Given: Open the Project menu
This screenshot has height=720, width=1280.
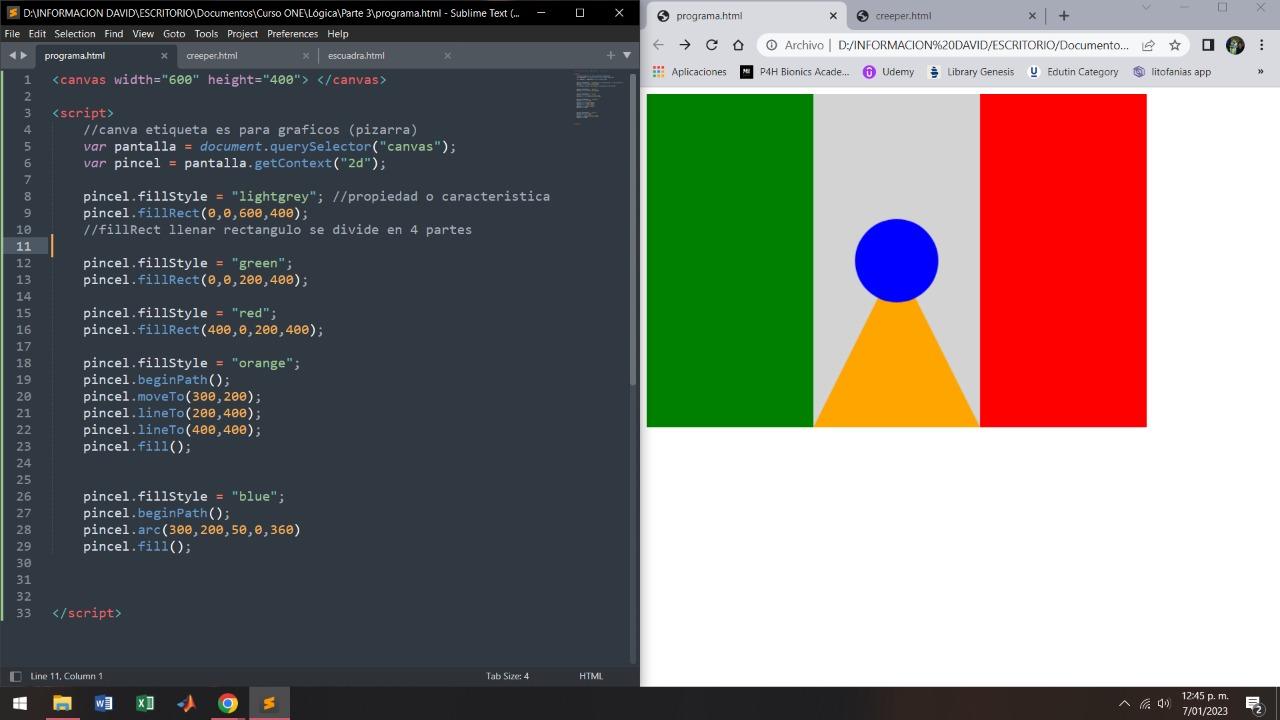Looking at the screenshot, I should (x=242, y=33).
